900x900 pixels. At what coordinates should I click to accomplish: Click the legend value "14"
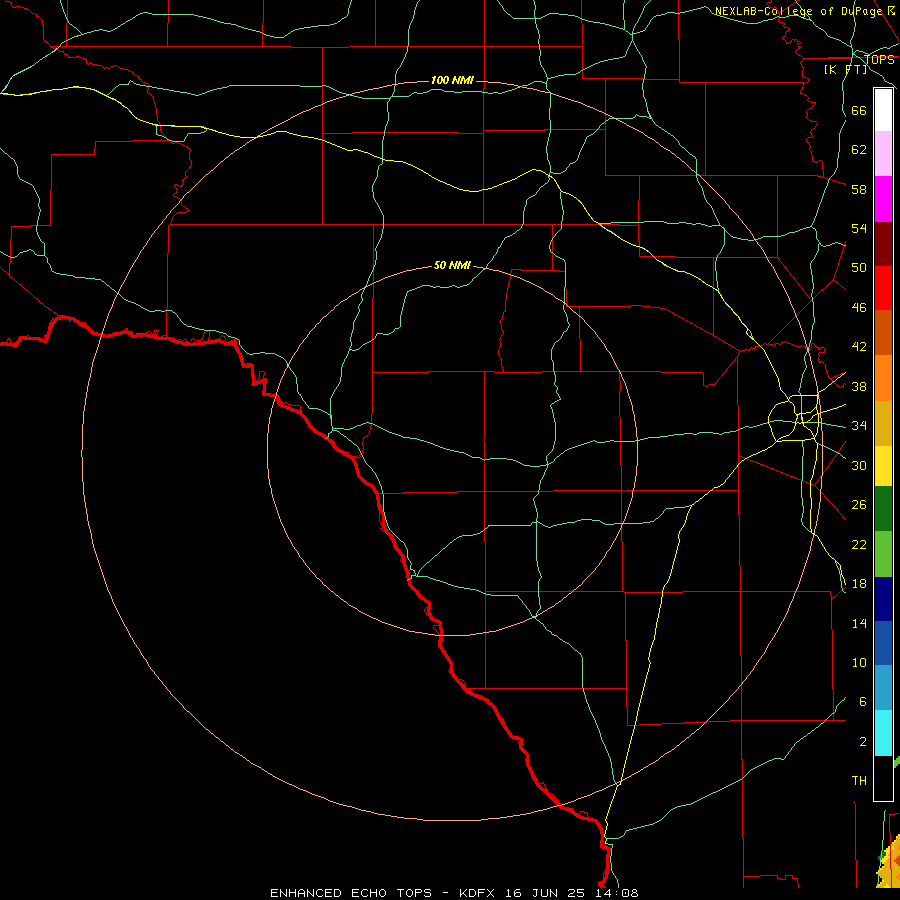[859, 623]
